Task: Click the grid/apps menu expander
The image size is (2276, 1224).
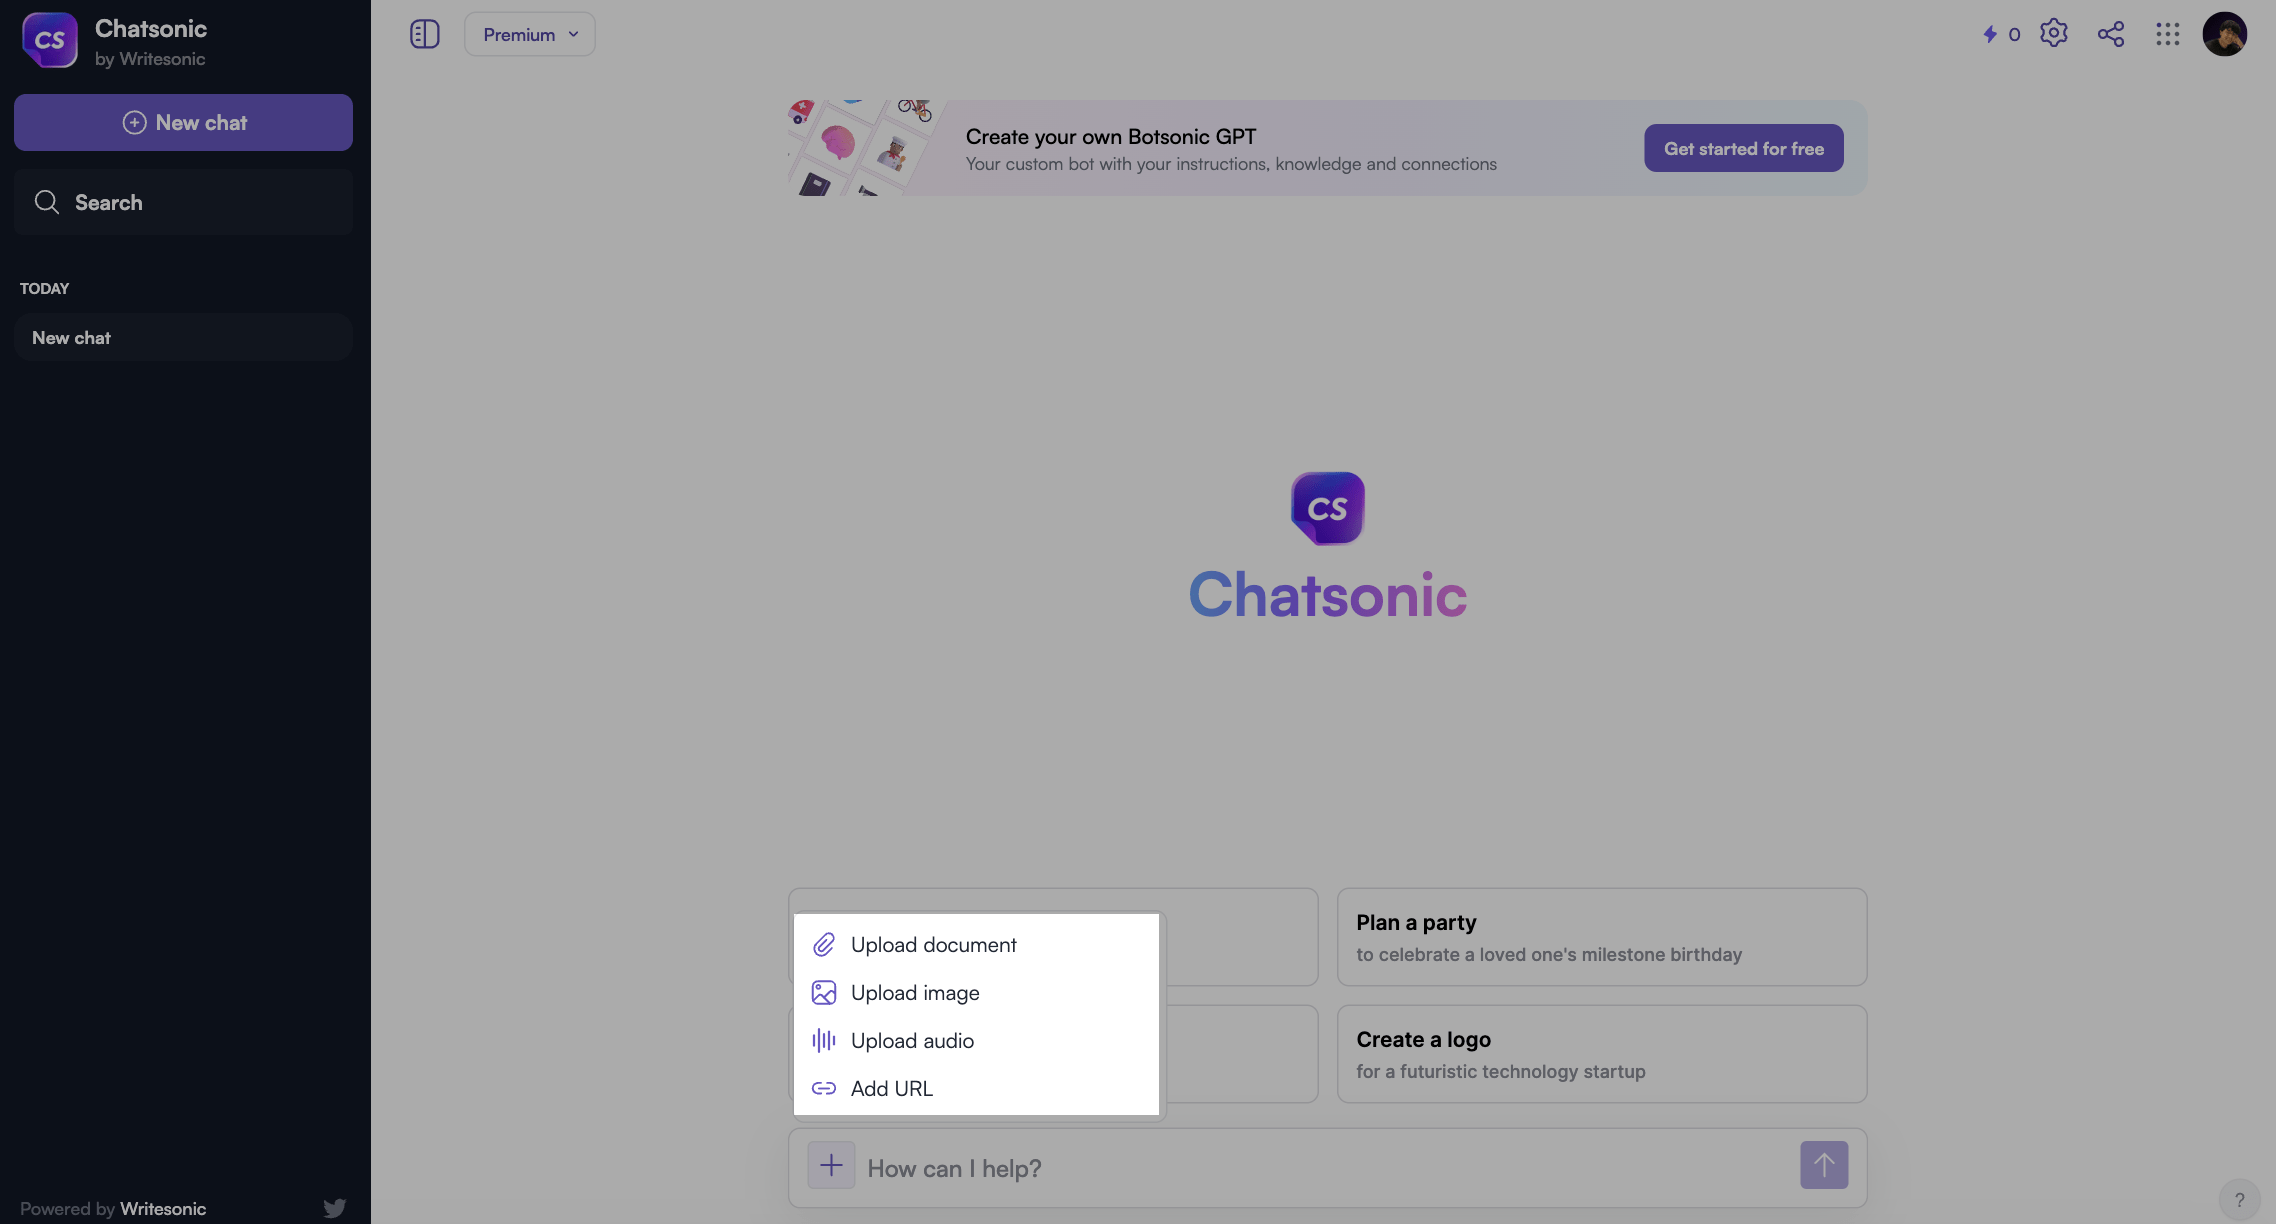Action: click(x=2167, y=33)
